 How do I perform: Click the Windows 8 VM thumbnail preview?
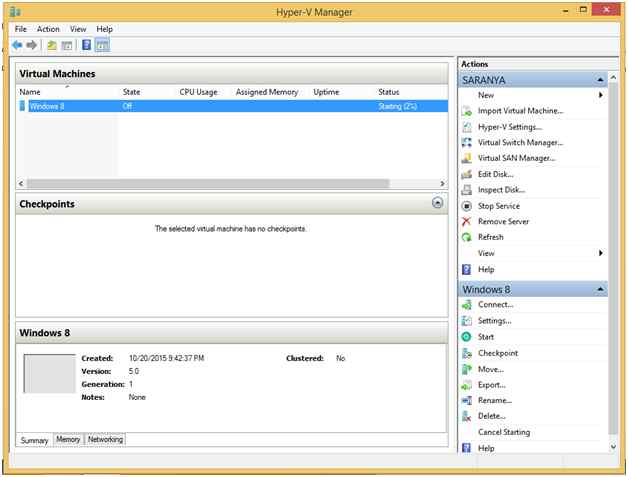click(49, 373)
